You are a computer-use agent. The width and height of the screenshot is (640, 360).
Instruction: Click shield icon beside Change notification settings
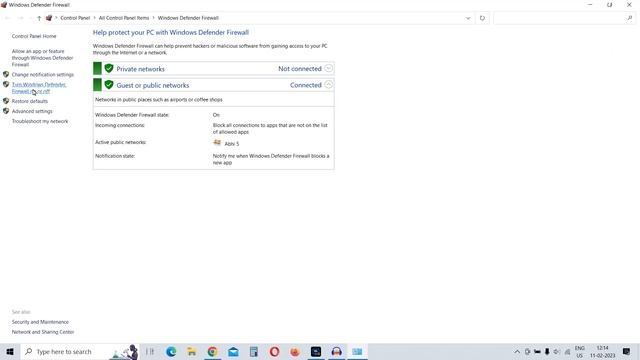[x=6, y=74]
